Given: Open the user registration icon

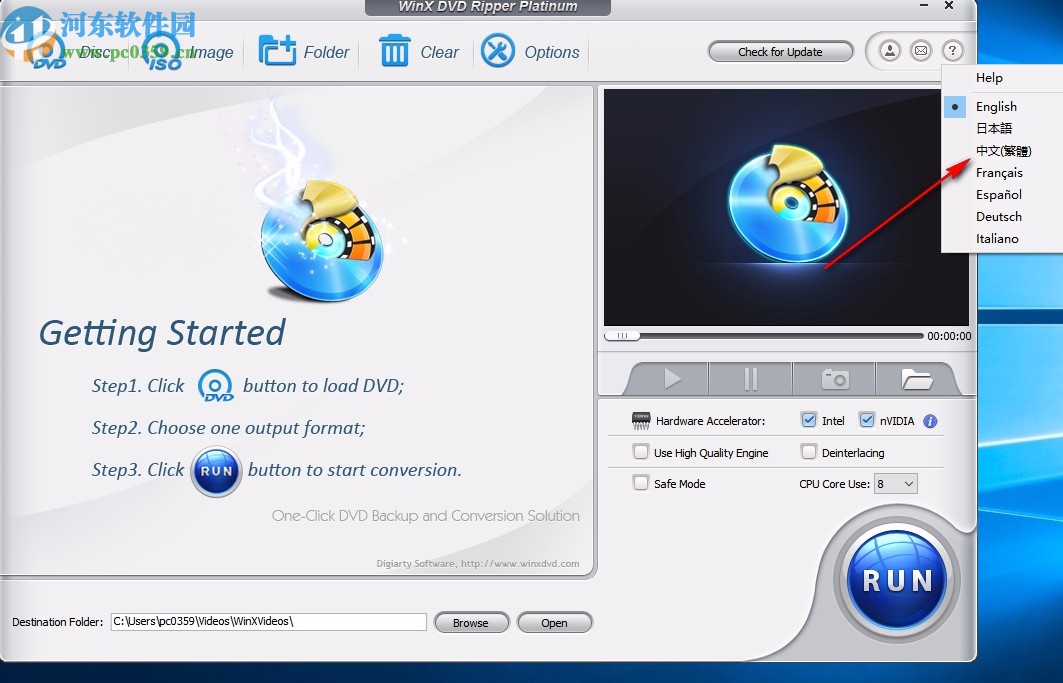Looking at the screenshot, I should click(x=889, y=50).
